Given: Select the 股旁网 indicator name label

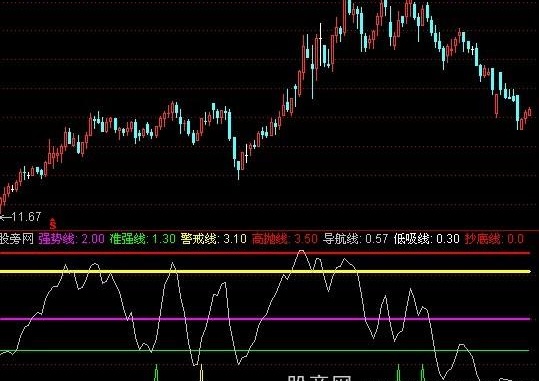Looking at the screenshot, I should (x=17, y=238).
